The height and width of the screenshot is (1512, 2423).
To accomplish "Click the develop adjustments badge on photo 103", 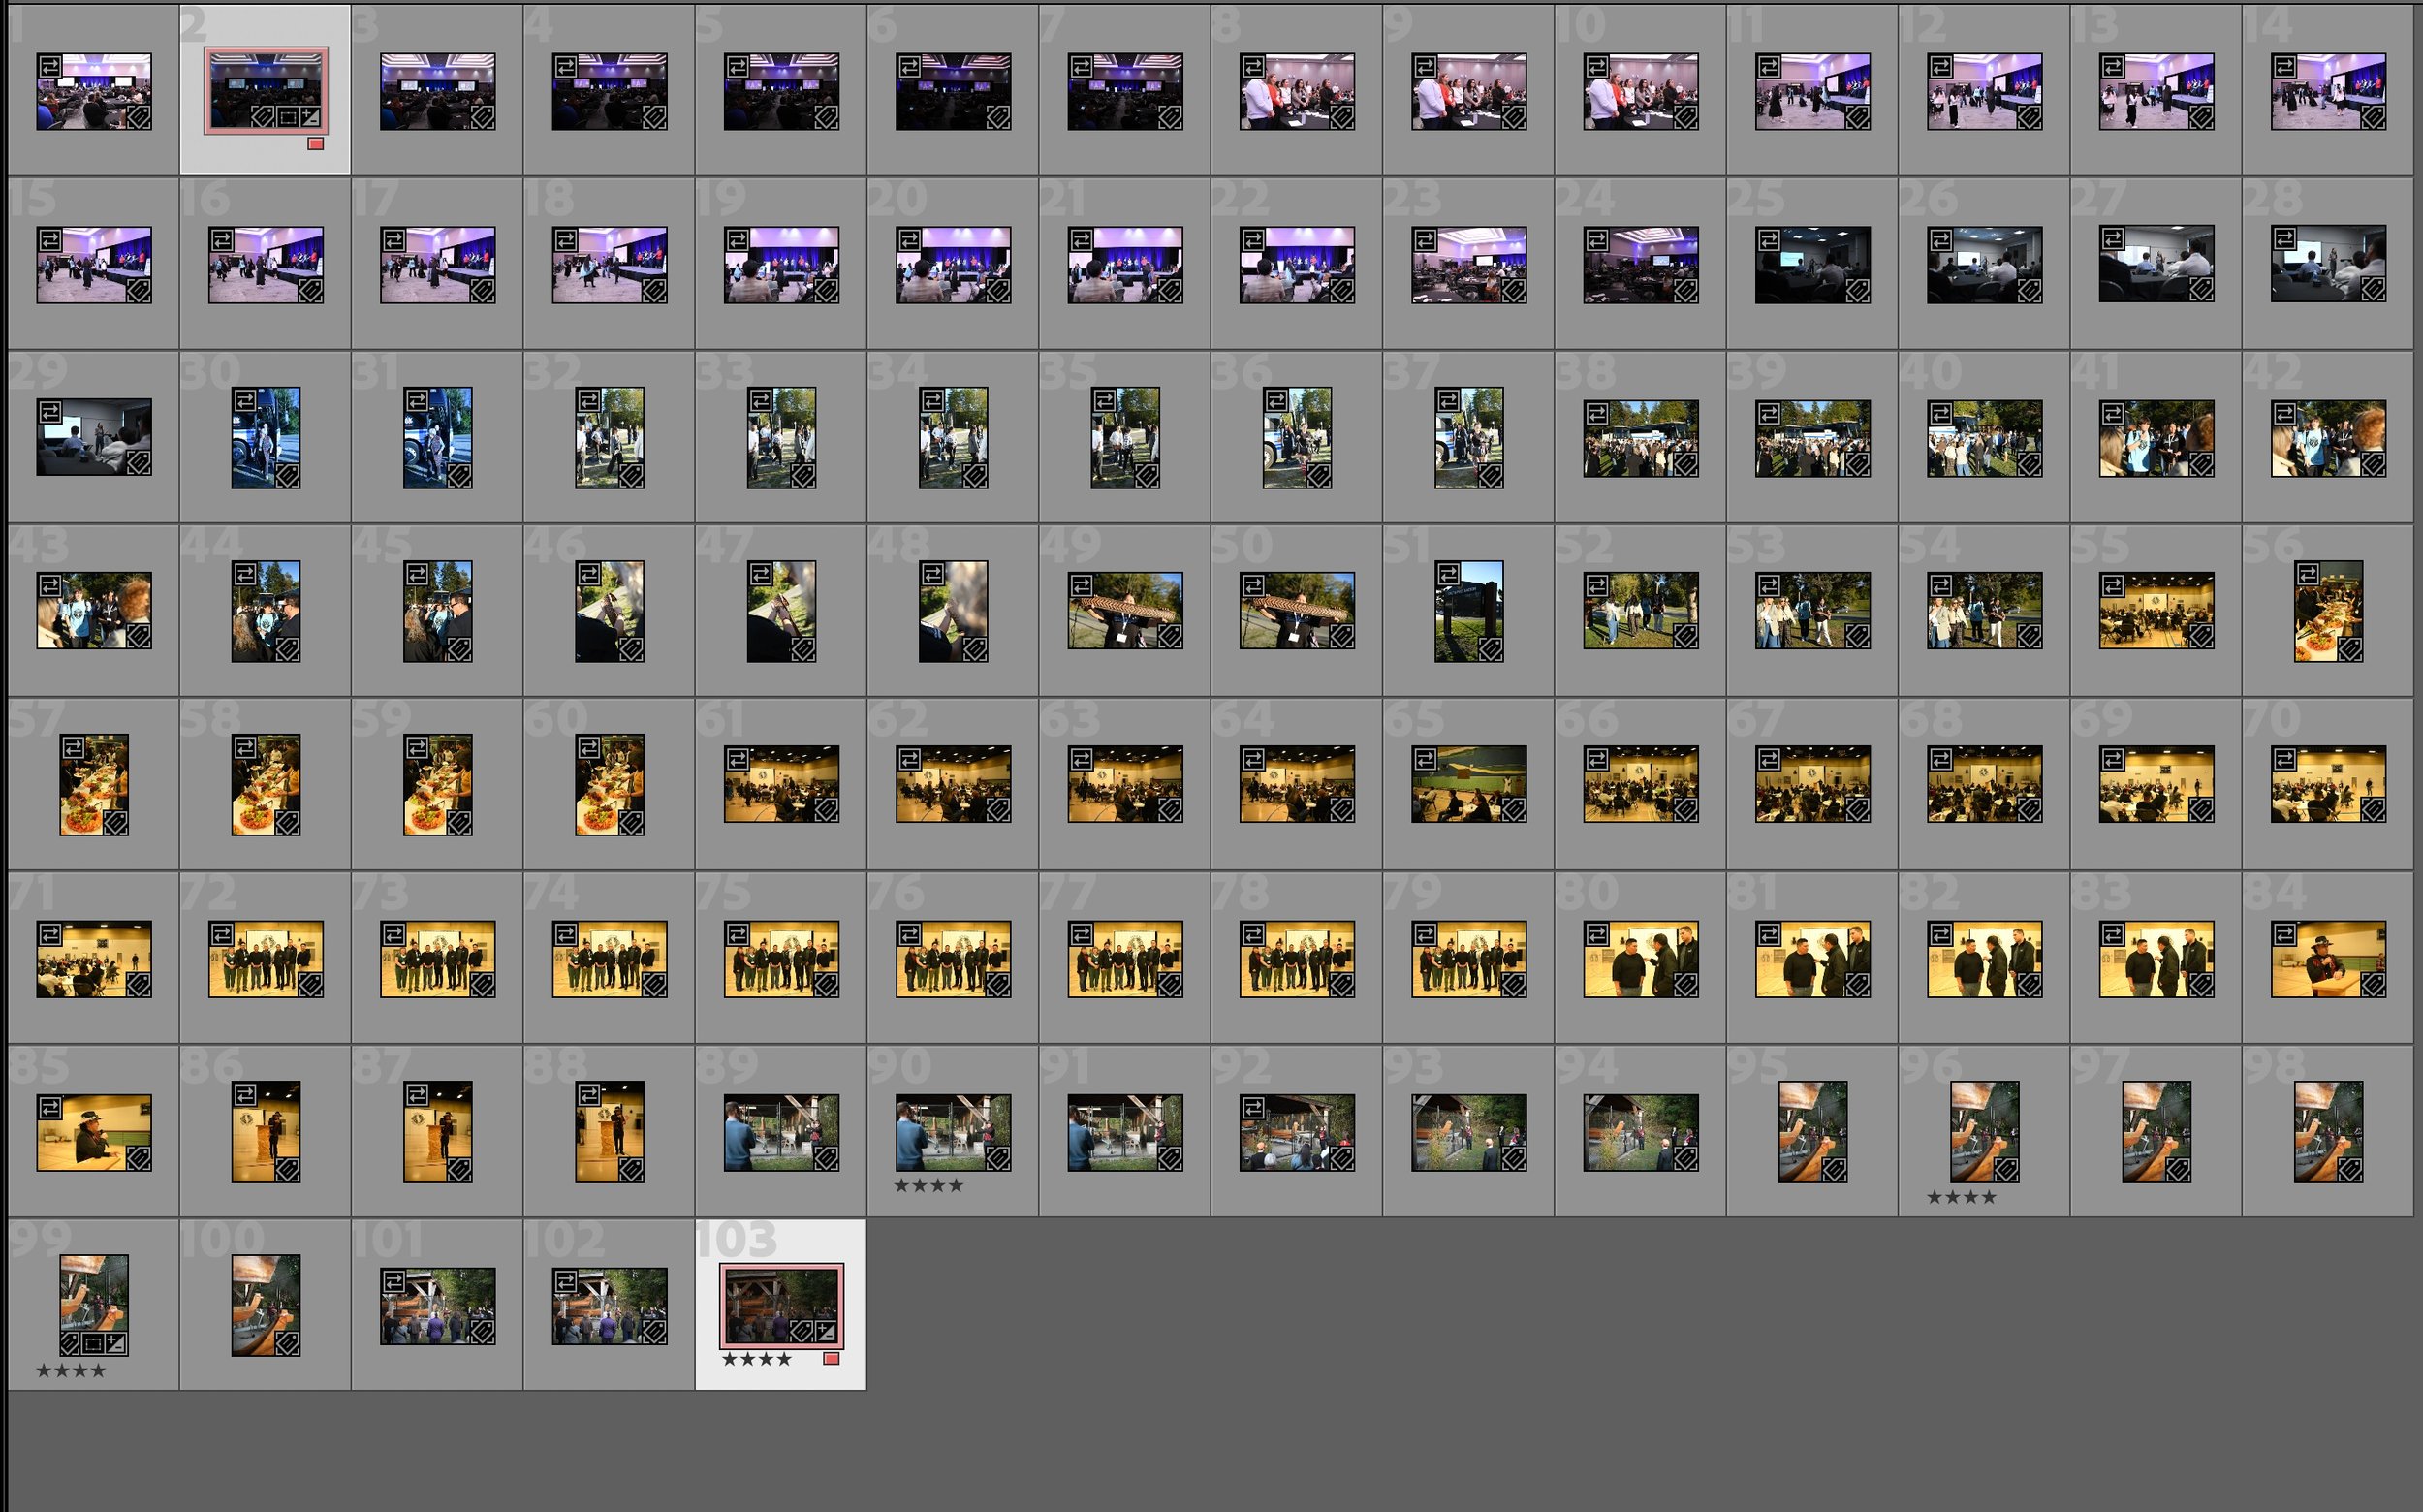I will pos(827,1331).
